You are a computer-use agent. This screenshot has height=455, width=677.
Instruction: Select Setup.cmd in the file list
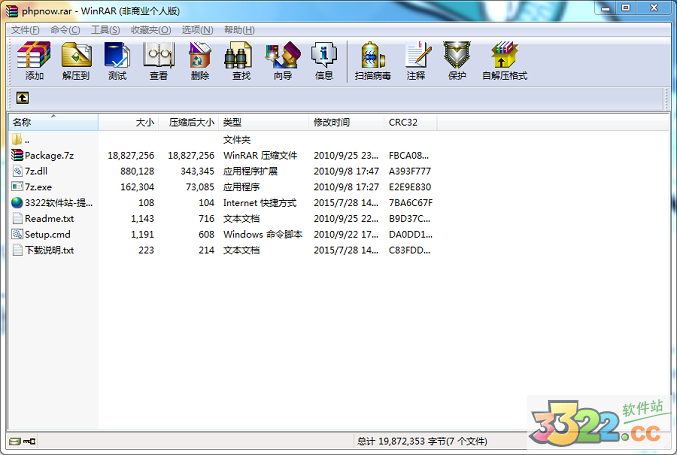(x=47, y=234)
